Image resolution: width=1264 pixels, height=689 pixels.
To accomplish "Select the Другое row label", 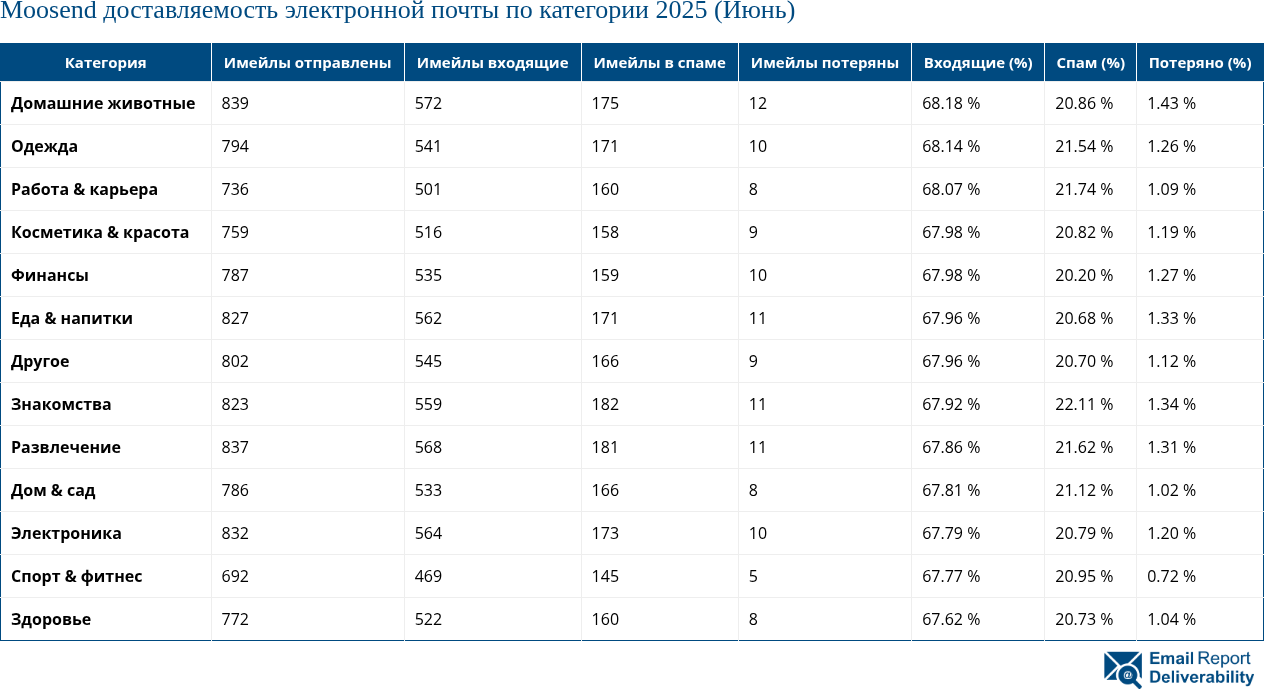I will pos(40,361).
